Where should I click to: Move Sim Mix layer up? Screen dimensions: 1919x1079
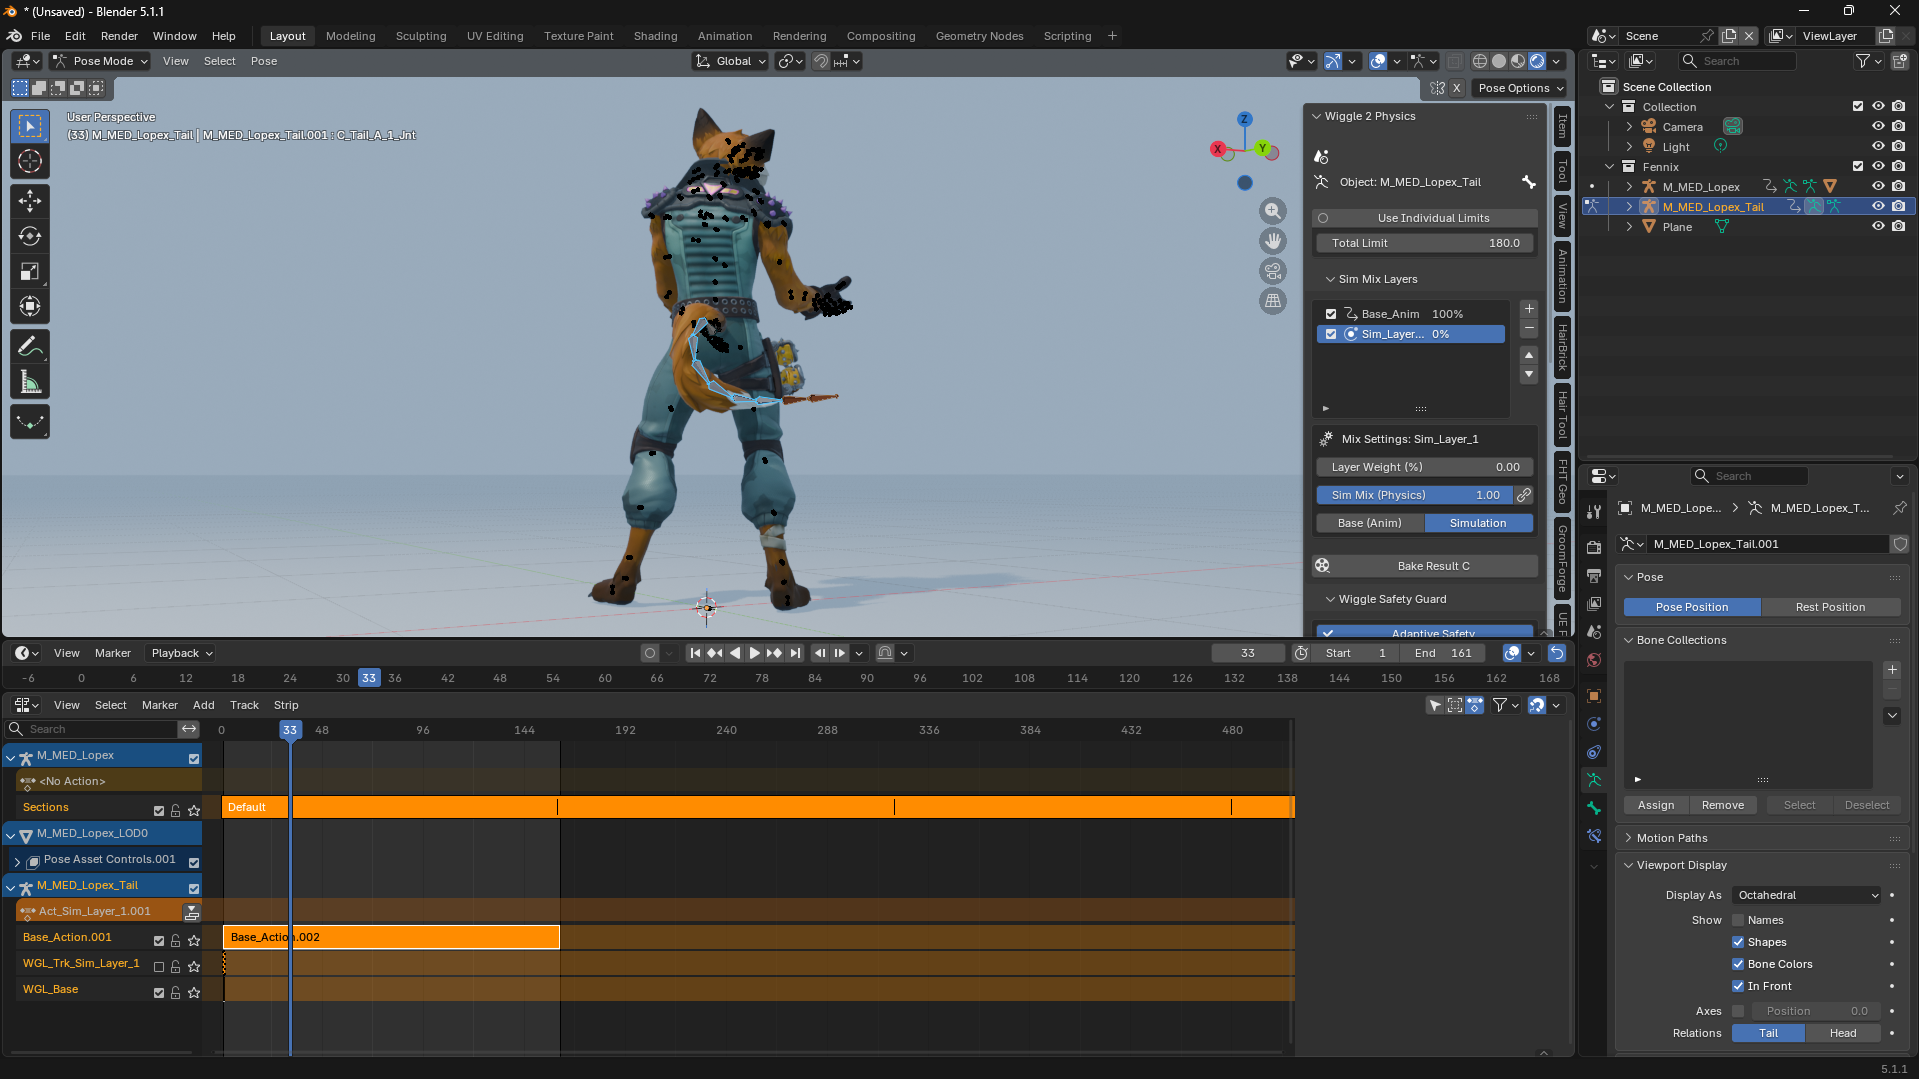click(1529, 355)
